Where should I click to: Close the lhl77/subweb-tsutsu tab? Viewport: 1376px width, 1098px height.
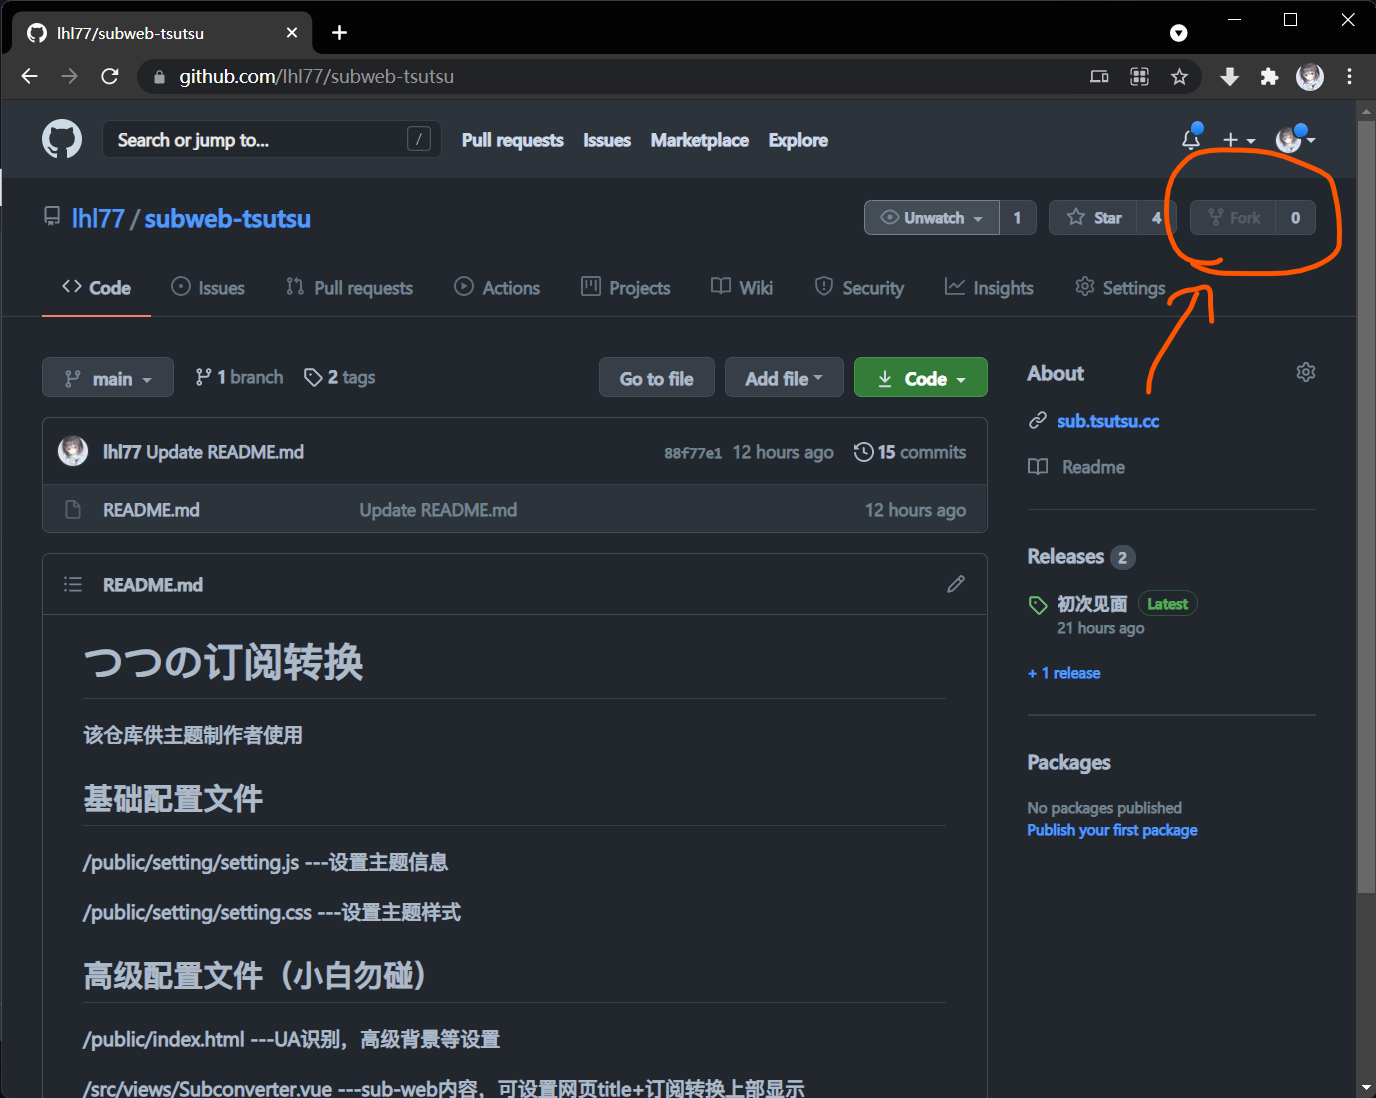coord(292,33)
